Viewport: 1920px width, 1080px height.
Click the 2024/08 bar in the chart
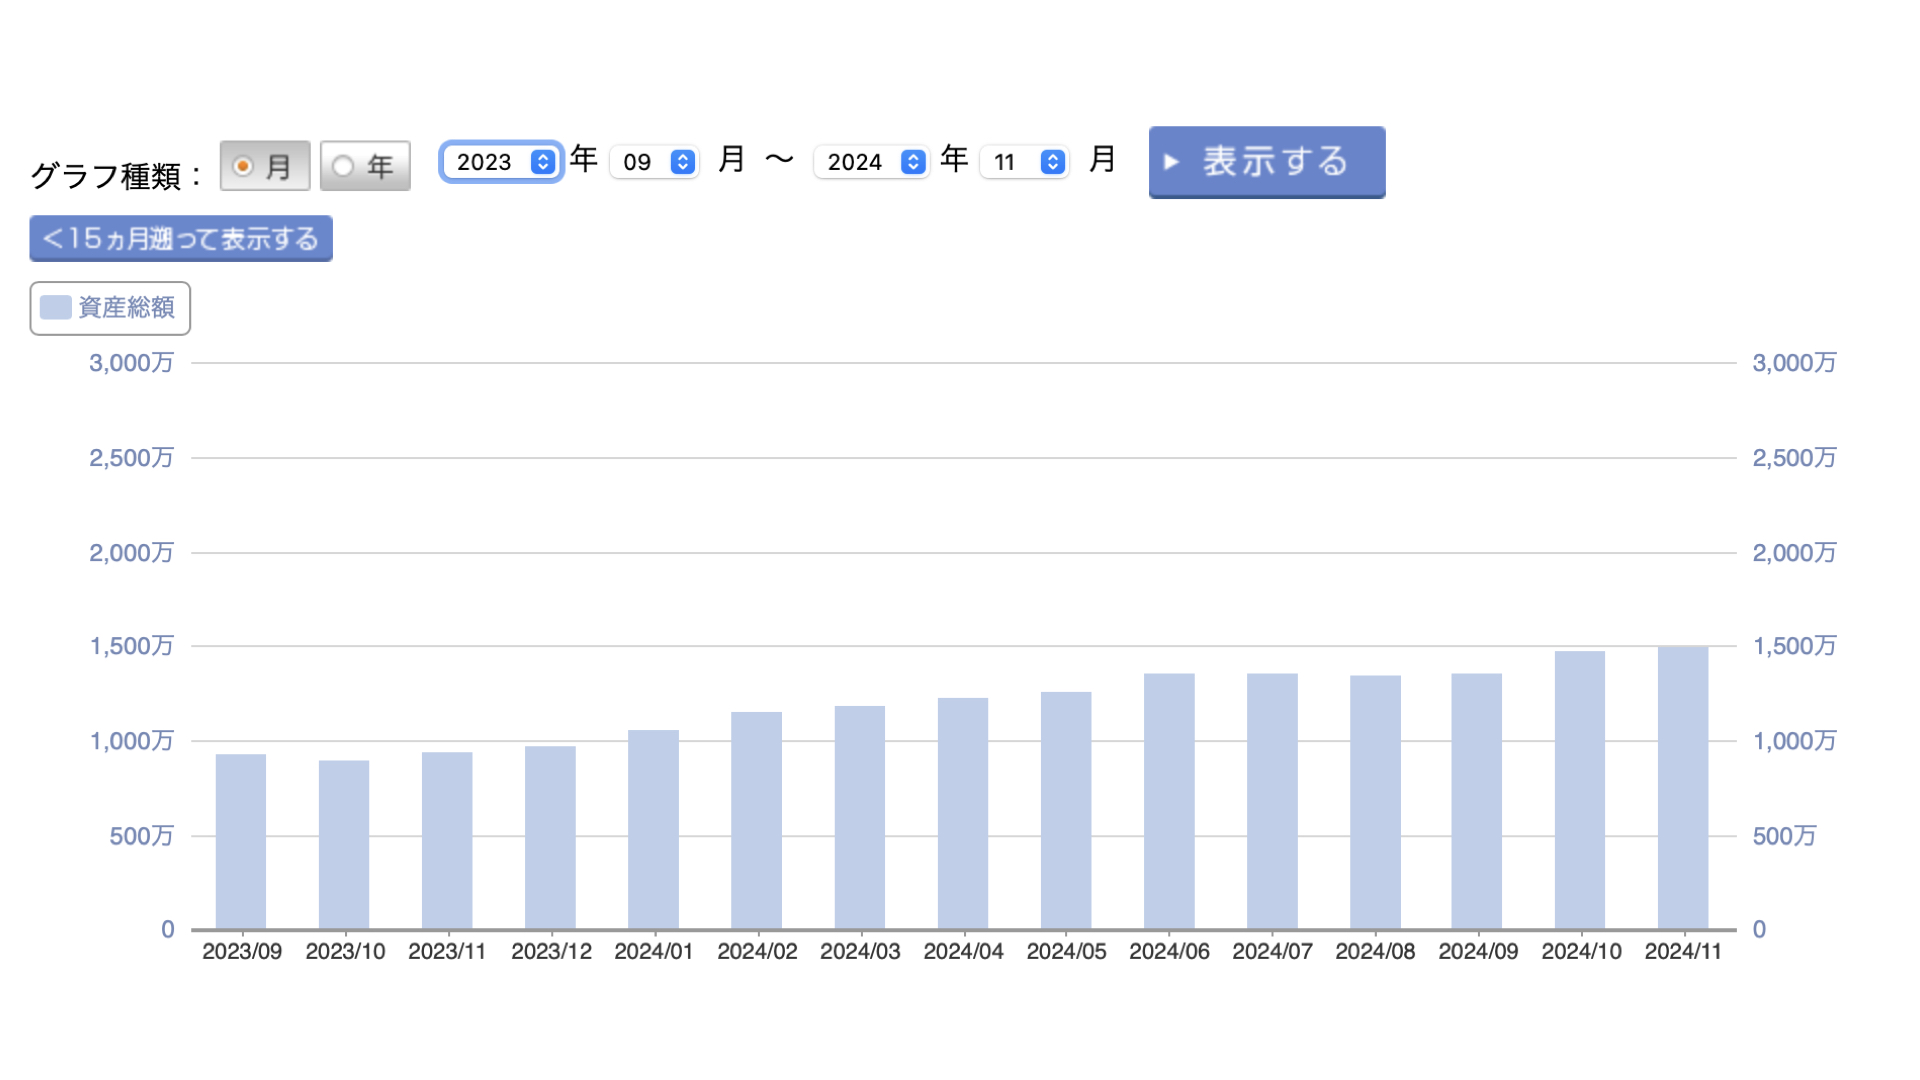coord(1375,803)
